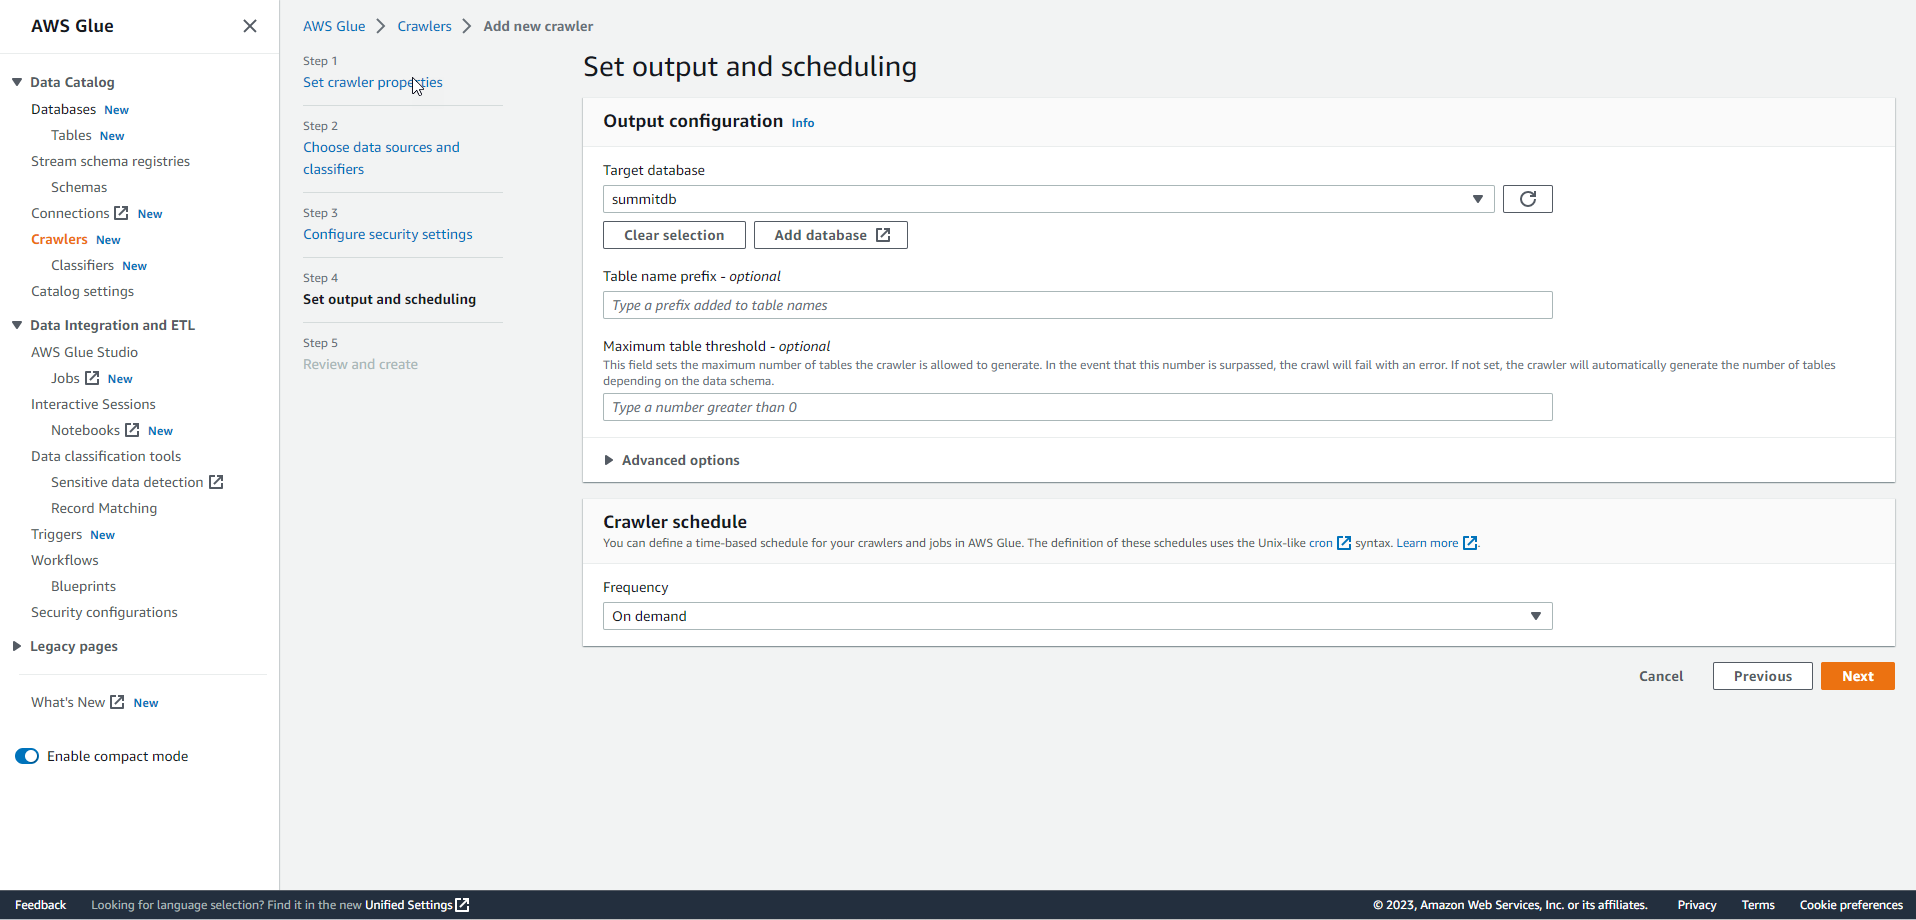The image size is (1916, 920).
Task: Open AWS Glue Studio
Action: 84,352
